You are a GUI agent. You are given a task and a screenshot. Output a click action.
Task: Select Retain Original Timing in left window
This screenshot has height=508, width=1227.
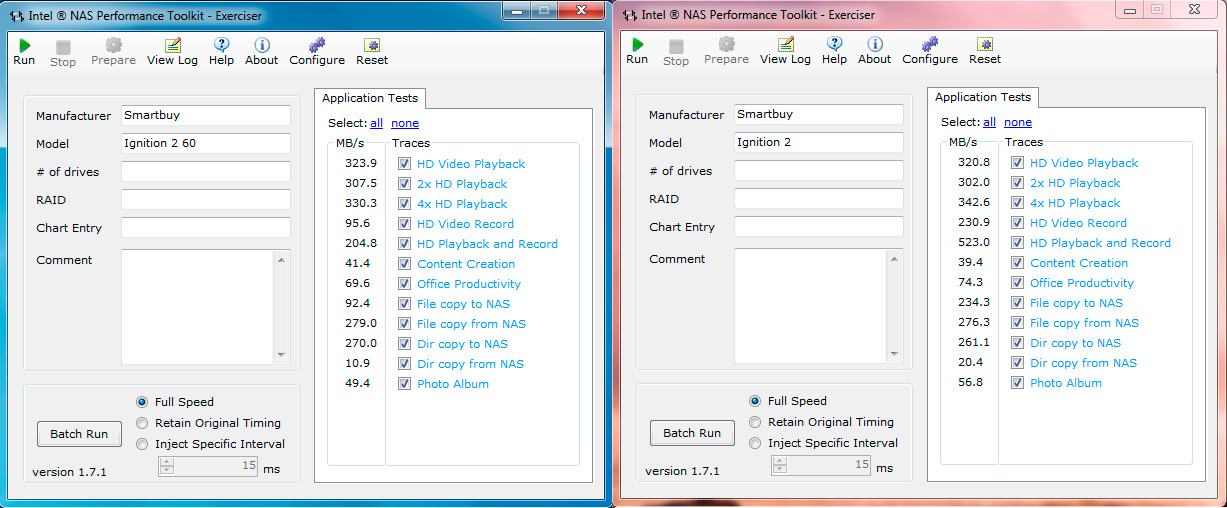point(142,423)
